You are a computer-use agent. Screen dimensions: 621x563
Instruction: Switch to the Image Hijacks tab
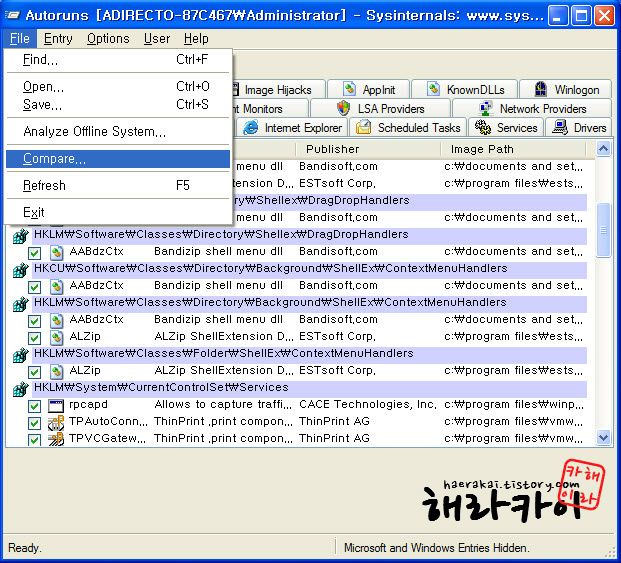(277, 90)
